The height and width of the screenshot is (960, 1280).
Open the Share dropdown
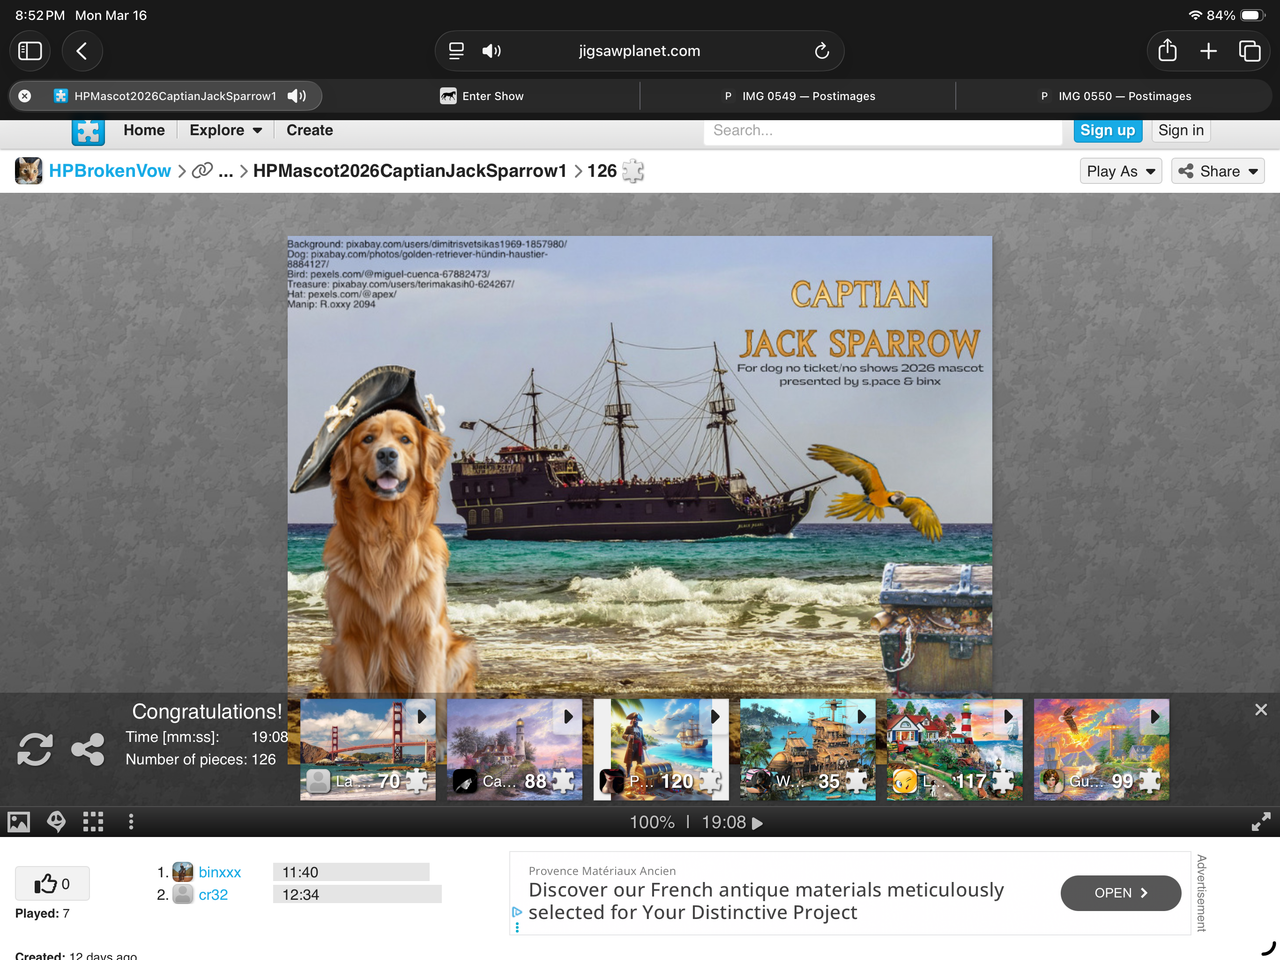coord(1218,171)
